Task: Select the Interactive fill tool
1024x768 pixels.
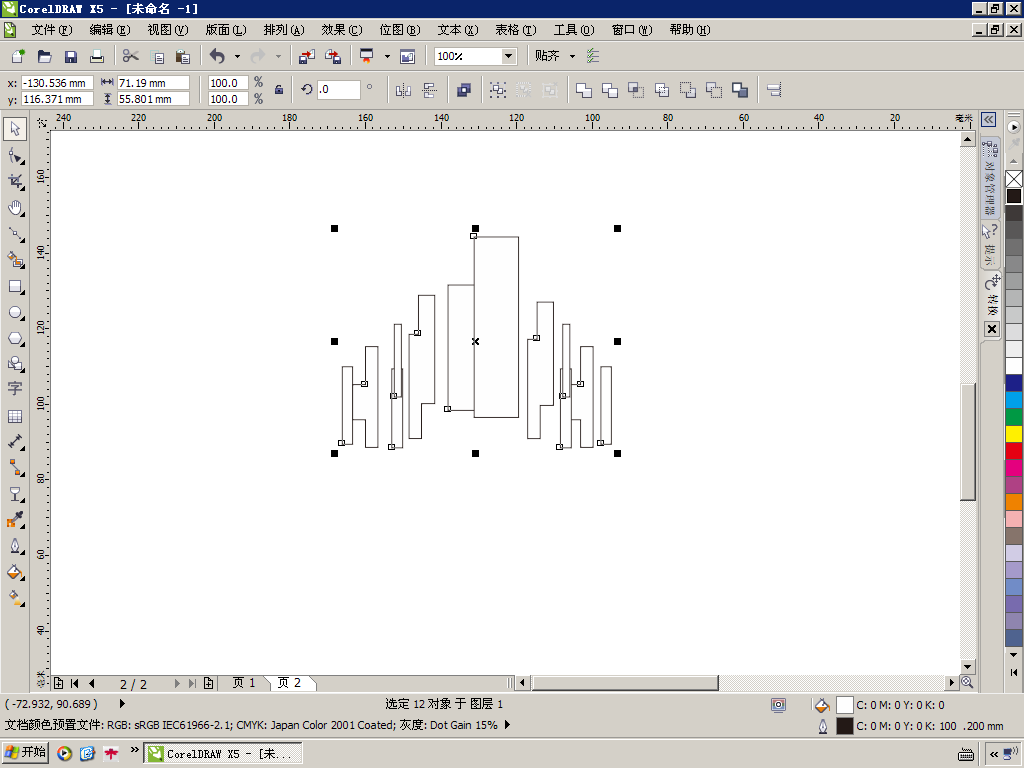Action: (x=15, y=598)
